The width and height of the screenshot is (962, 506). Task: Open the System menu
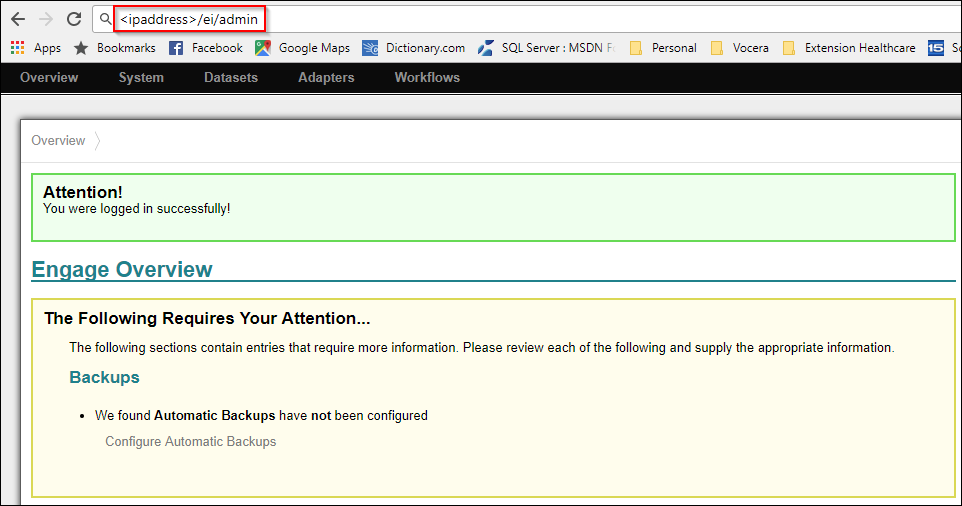click(141, 78)
